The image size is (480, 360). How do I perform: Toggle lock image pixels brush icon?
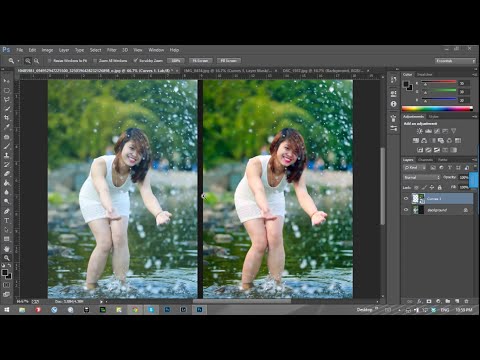[424, 187]
